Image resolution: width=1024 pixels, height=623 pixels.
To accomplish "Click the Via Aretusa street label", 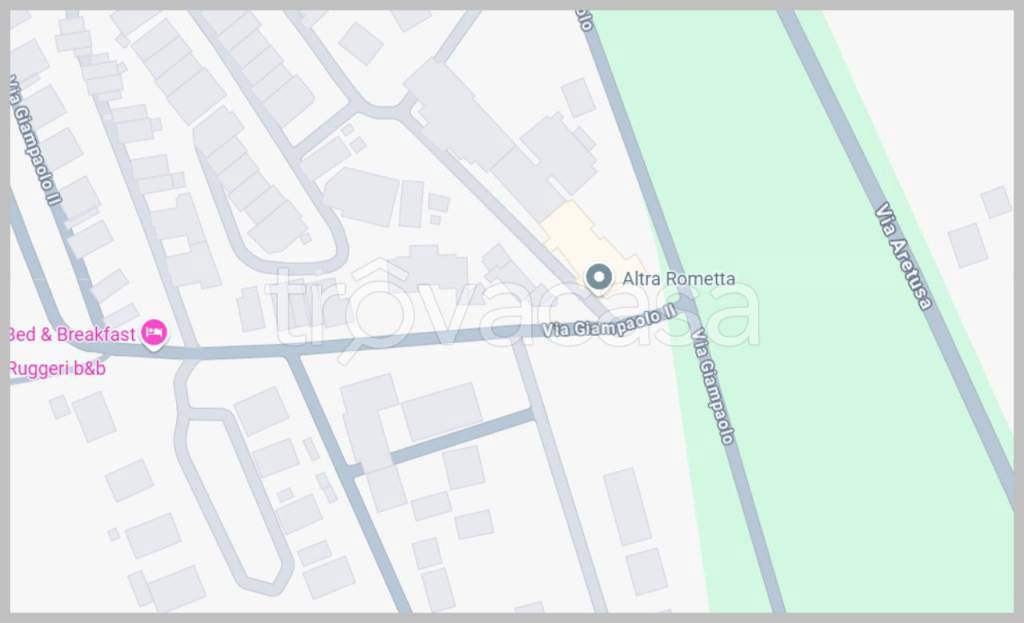I will (903, 256).
